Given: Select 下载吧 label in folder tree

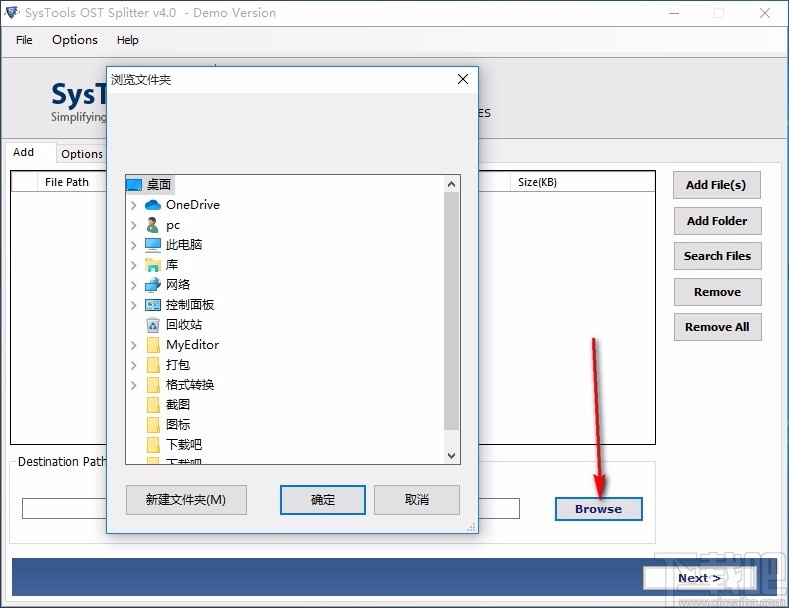Looking at the screenshot, I should [184, 445].
